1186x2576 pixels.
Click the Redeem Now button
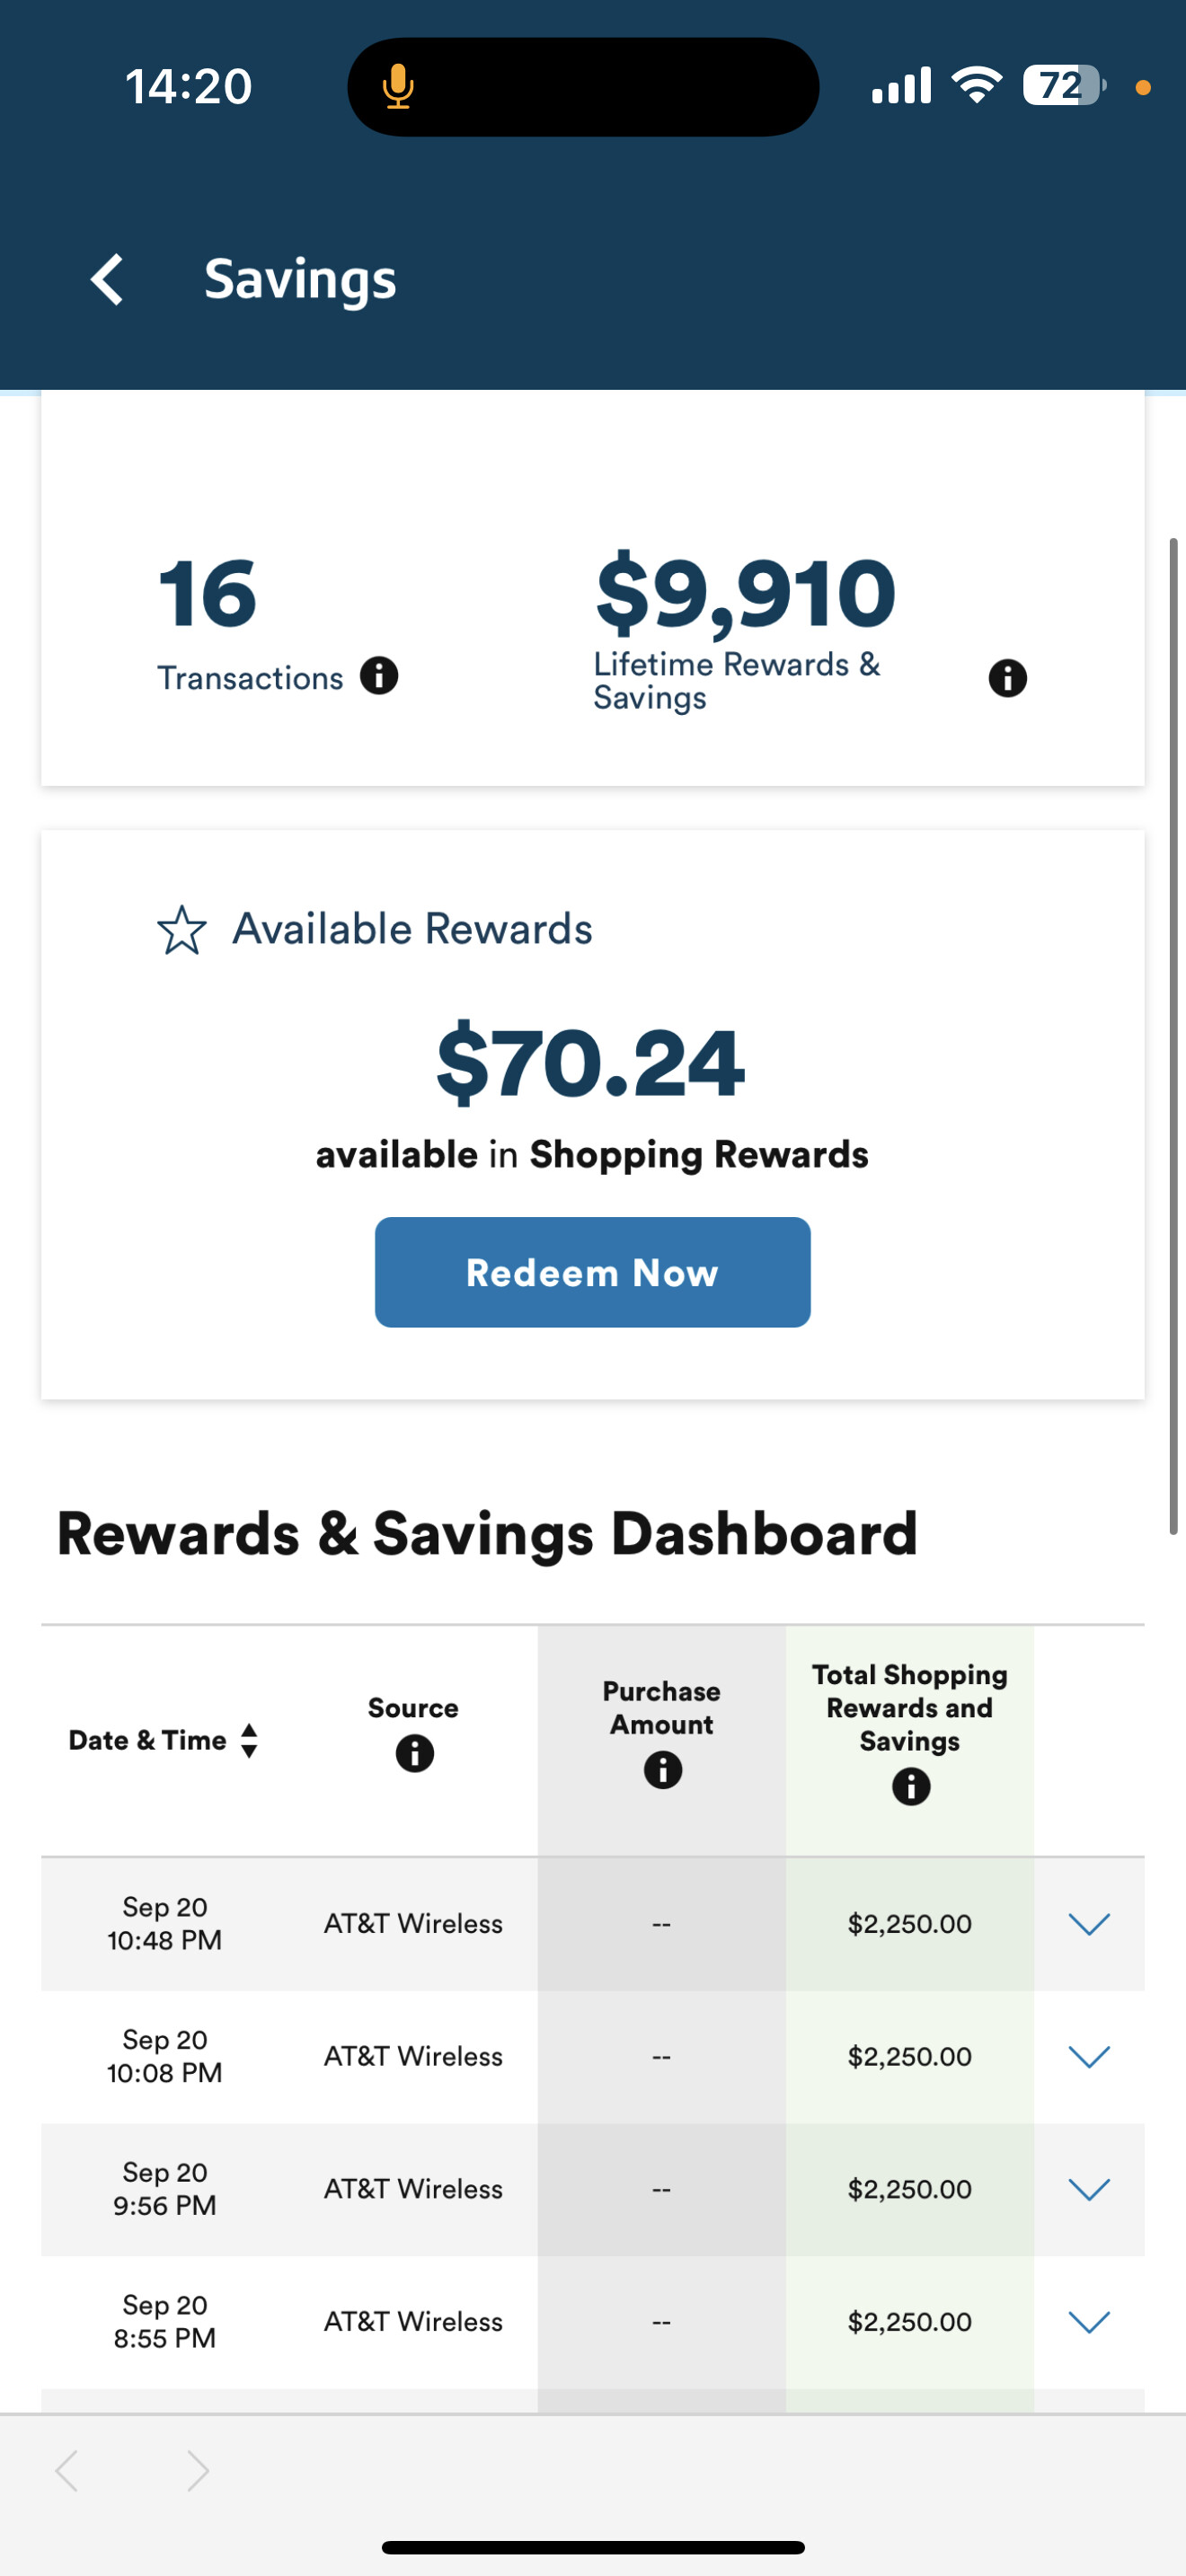pos(592,1272)
